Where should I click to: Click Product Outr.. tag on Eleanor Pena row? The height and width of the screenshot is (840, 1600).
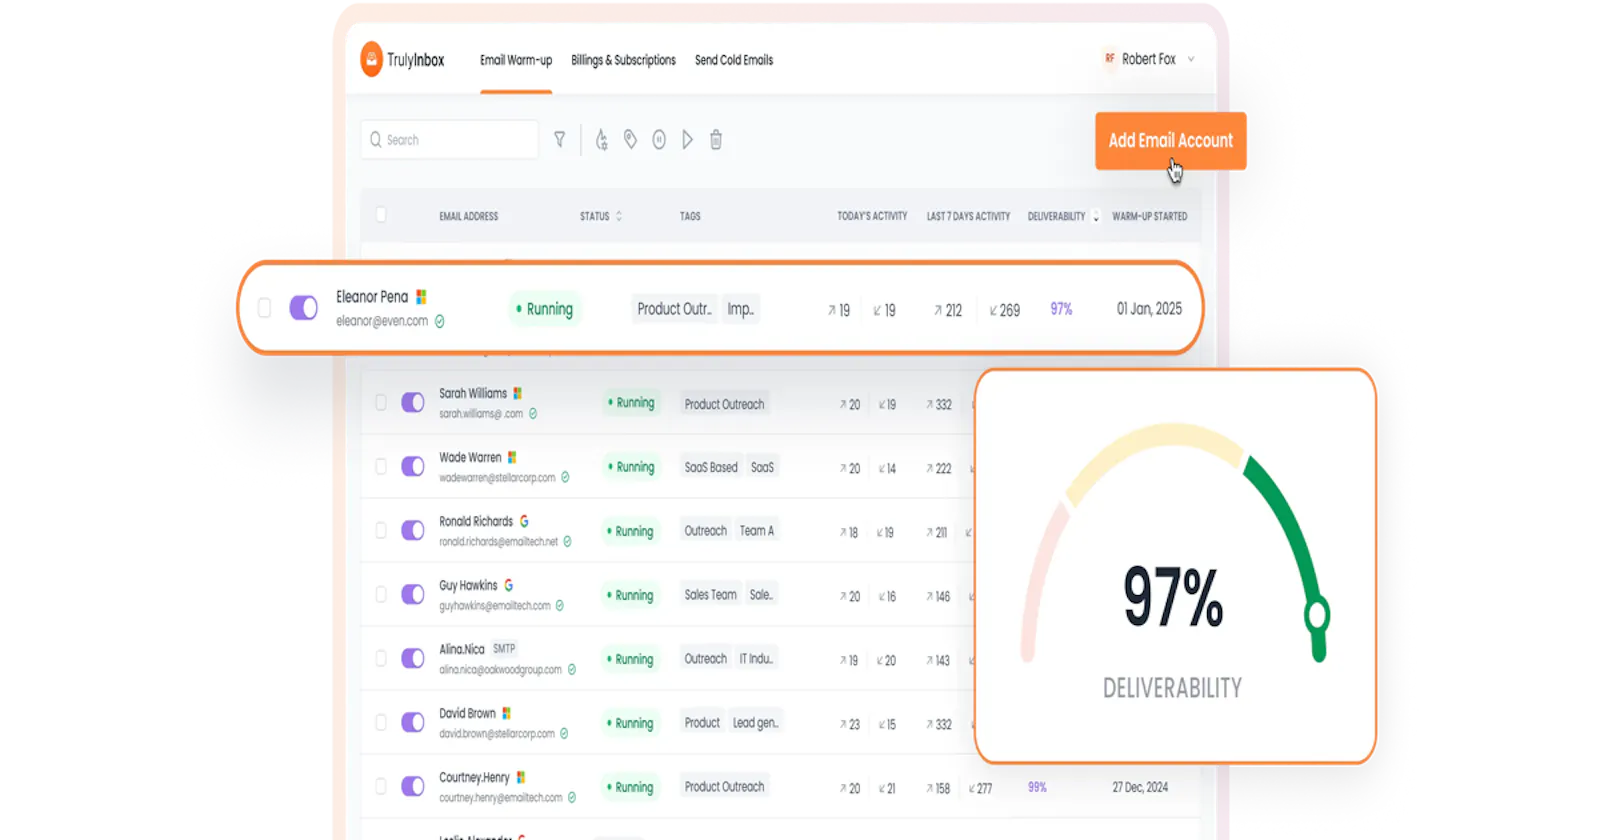click(x=674, y=309)
